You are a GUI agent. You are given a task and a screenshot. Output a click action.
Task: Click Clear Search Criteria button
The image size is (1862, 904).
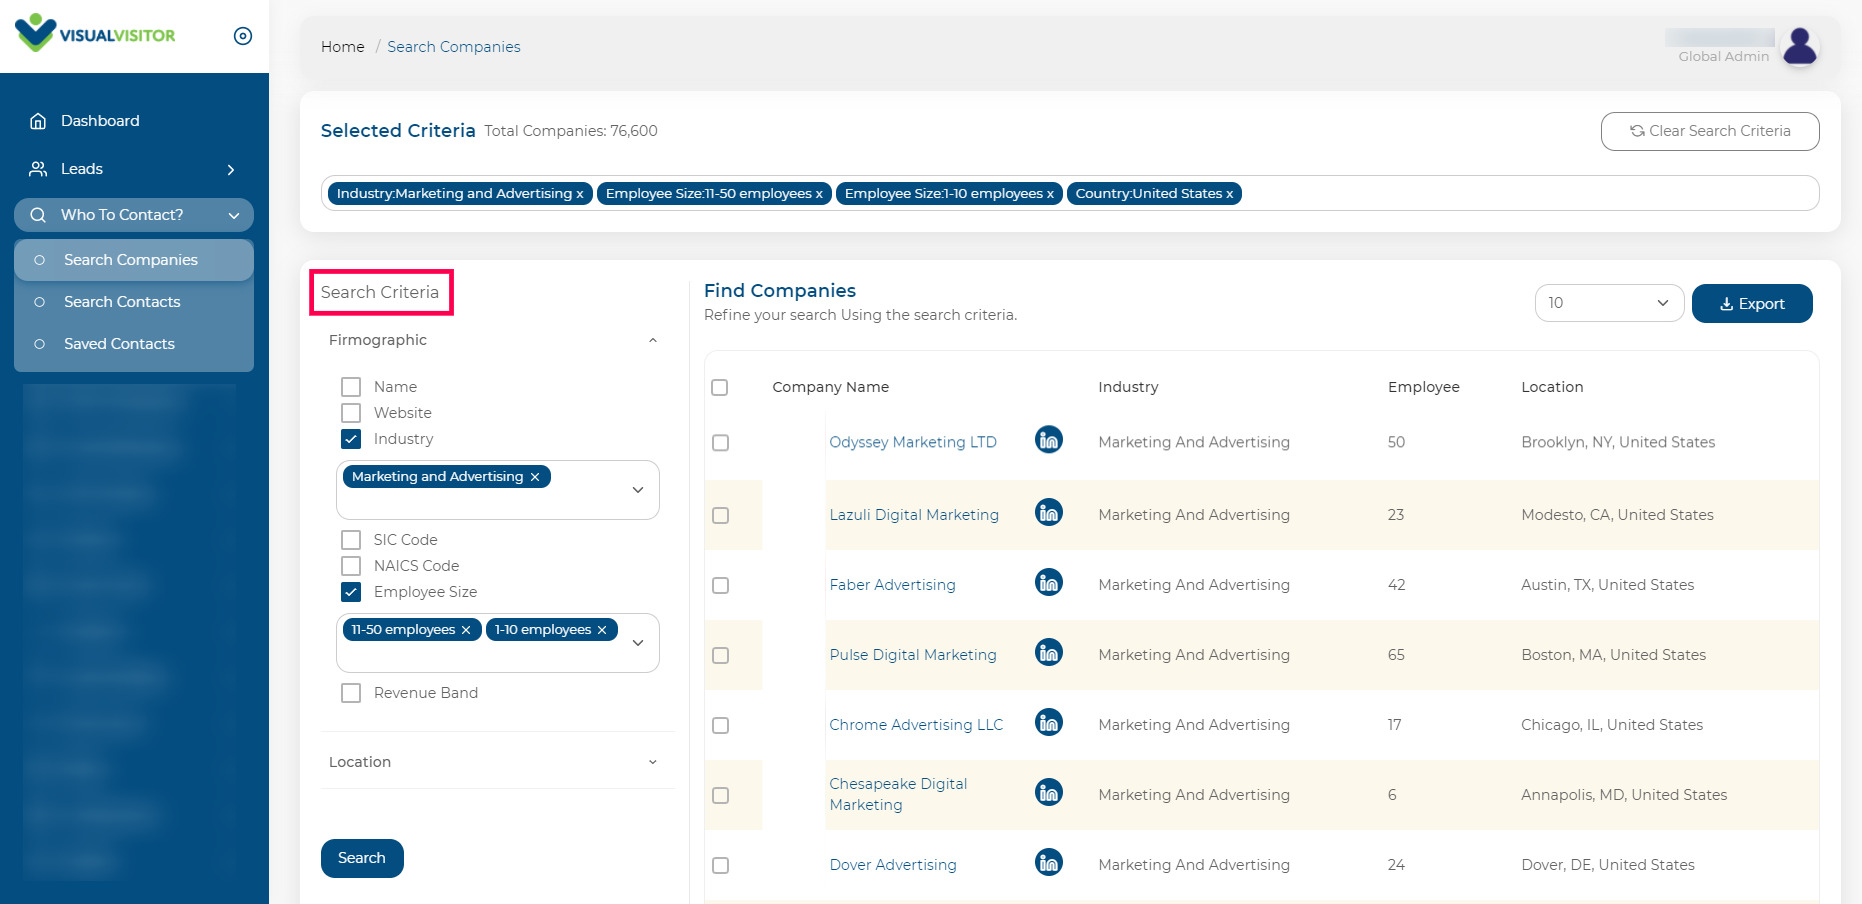click(1710, 131)
